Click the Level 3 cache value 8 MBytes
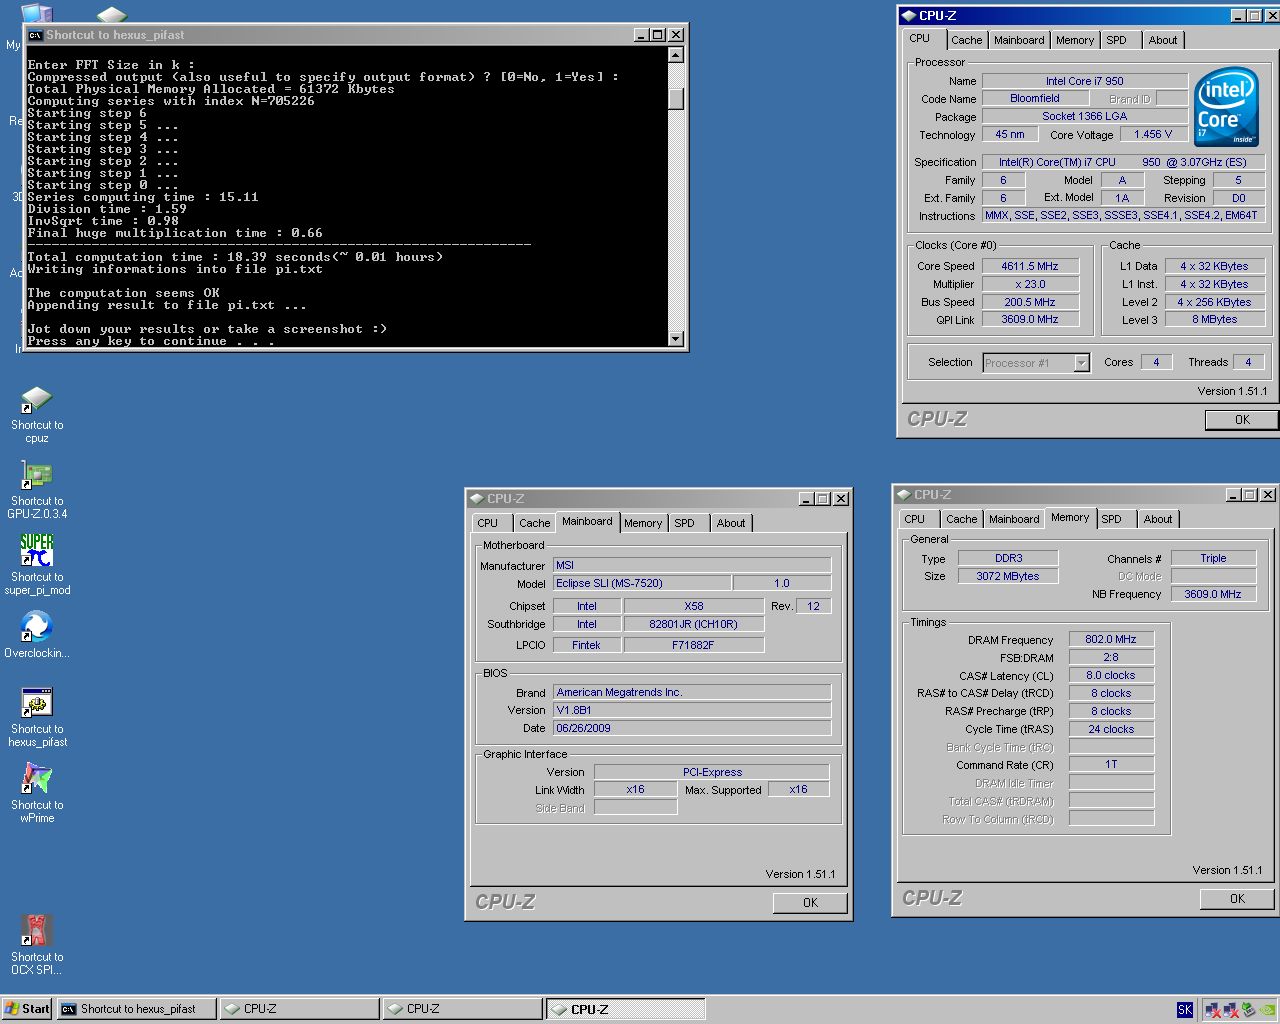 pos(1214,319)
